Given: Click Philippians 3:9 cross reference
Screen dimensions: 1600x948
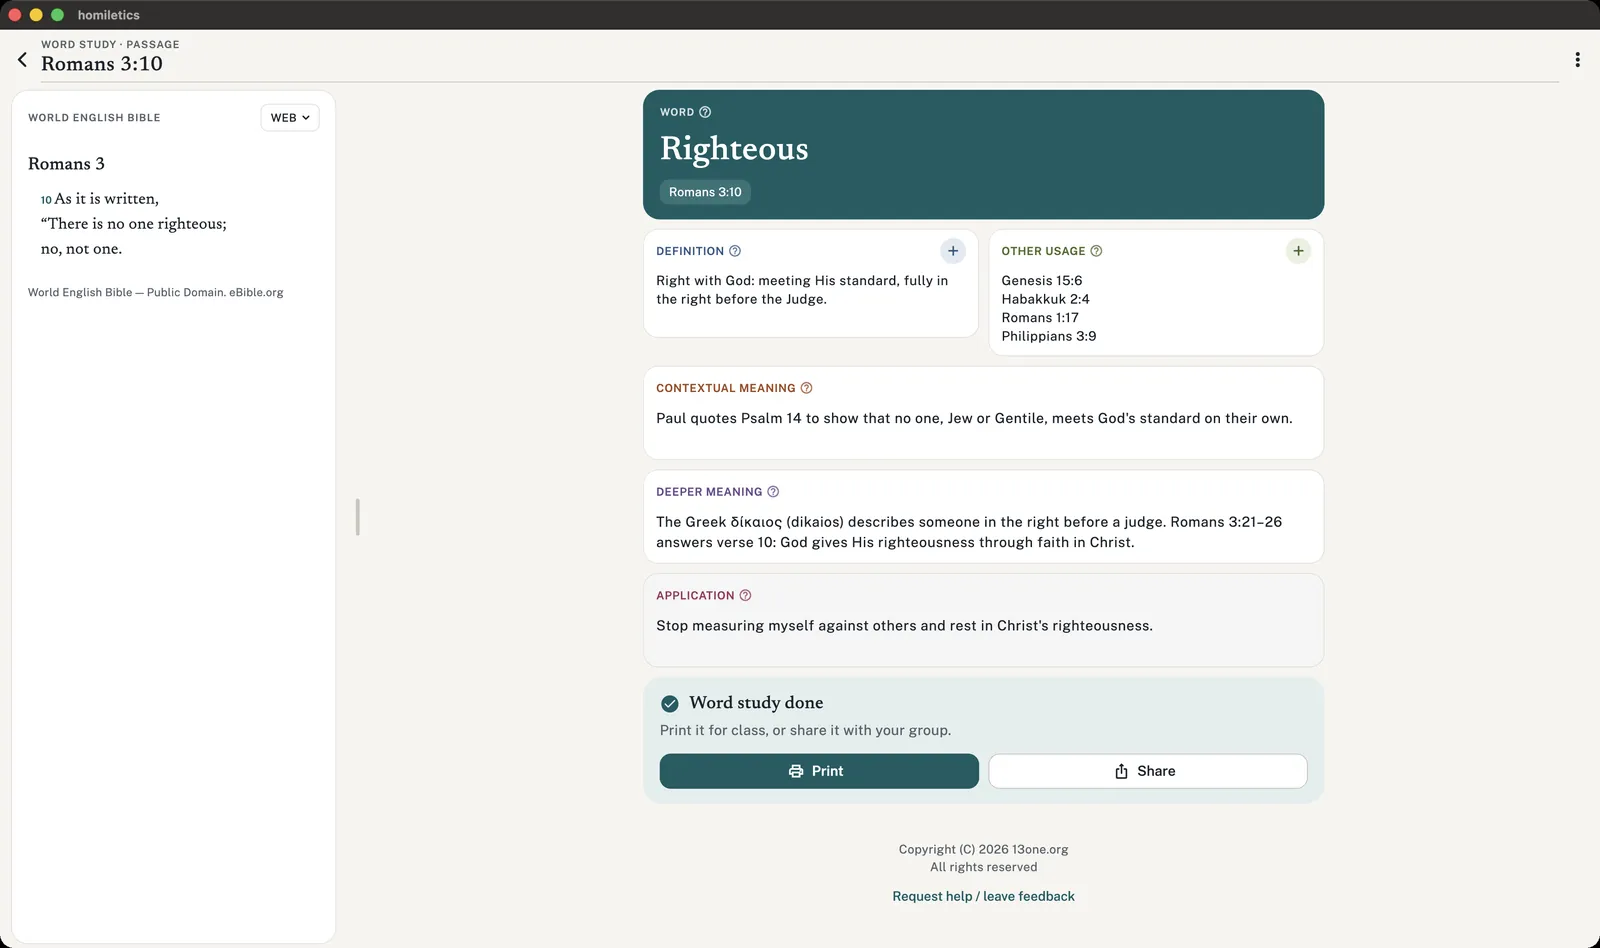Looking at the screenshot, I should (1049, 336).
